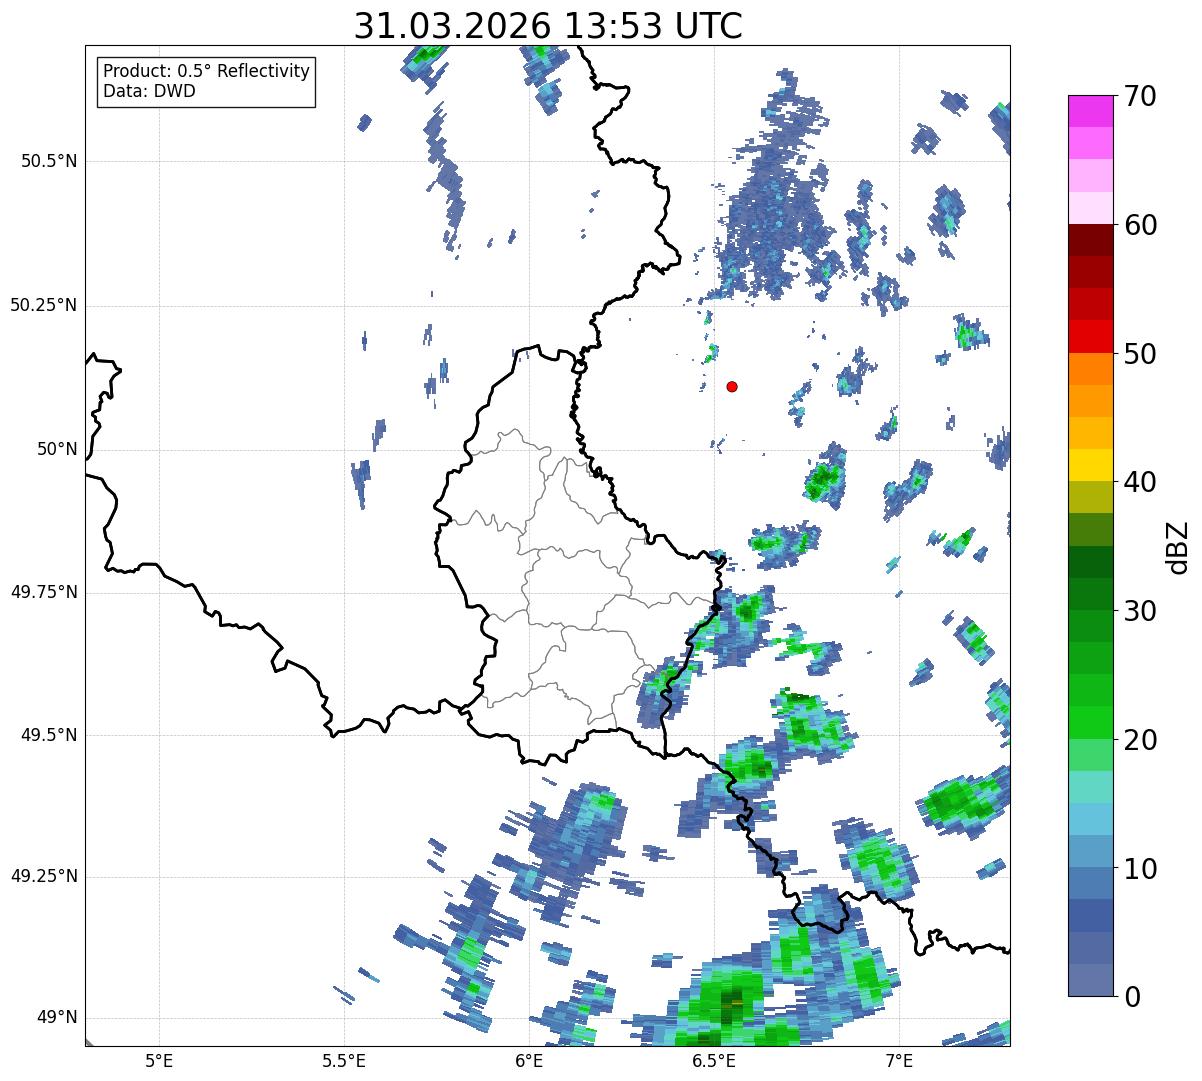This screenshot has height=1081, width=1202.
Task: Pick the magenta top colorbar segment
Action: (1090, 111)
